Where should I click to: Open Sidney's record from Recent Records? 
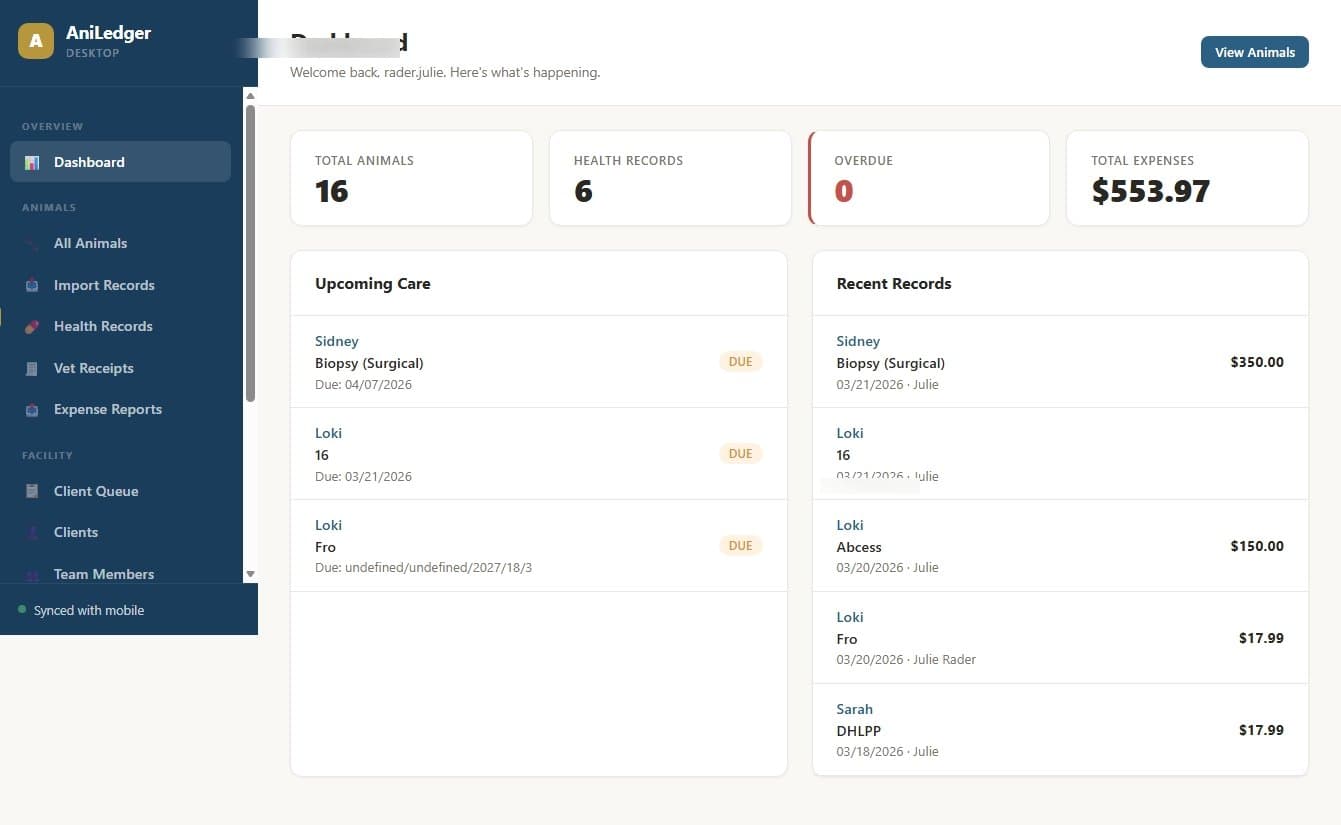click(858, 341)
